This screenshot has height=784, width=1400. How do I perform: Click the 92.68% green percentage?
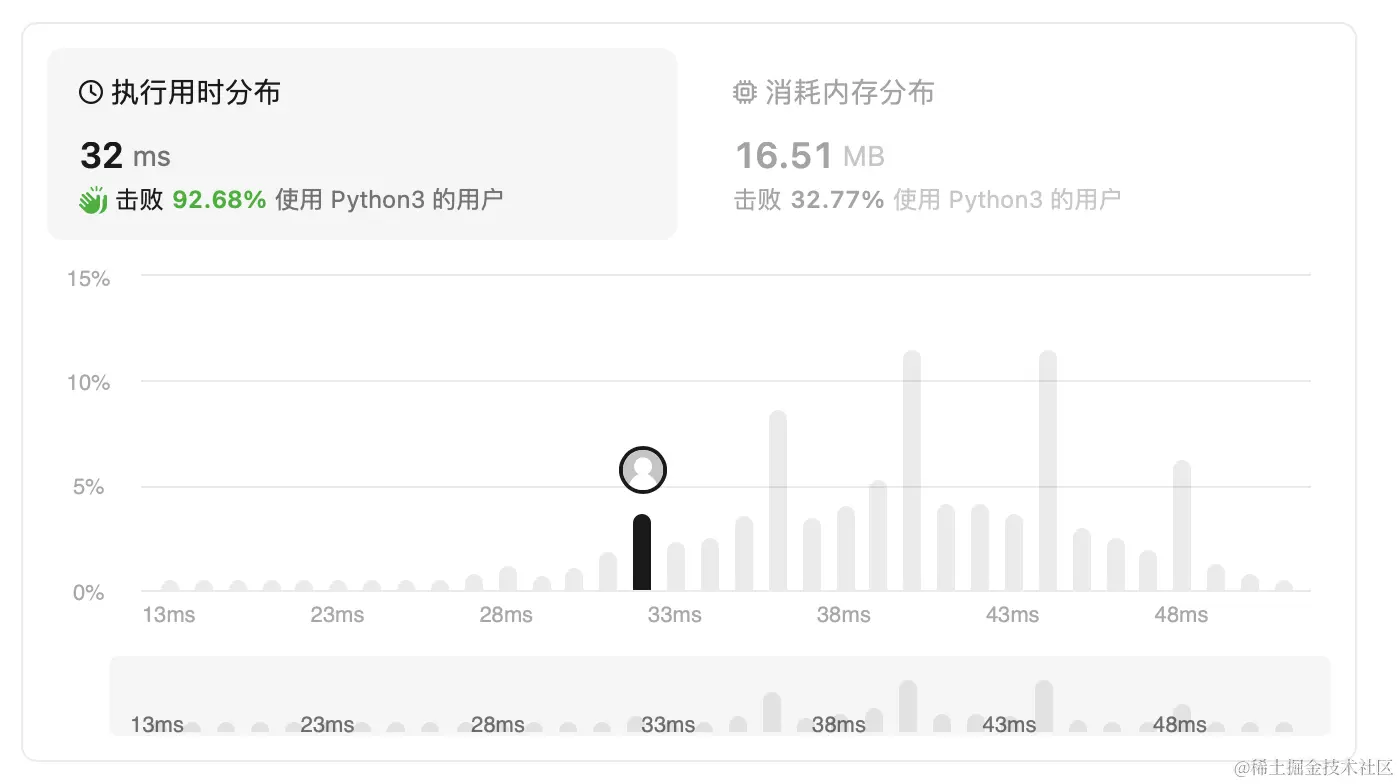tap(219, 200)
